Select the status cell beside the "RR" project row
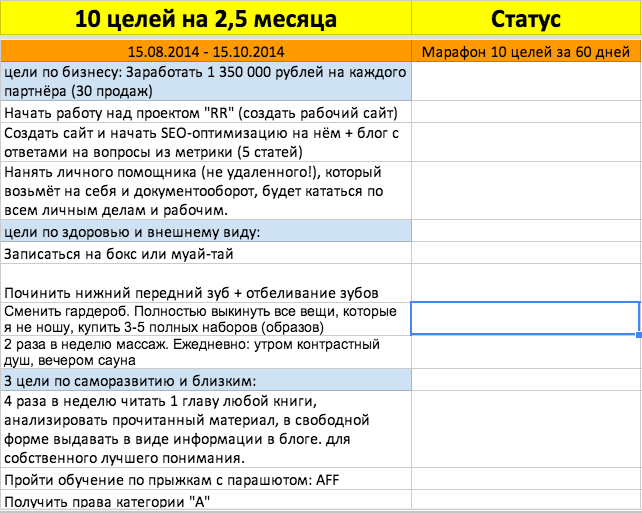 click(x=526, y=112)
